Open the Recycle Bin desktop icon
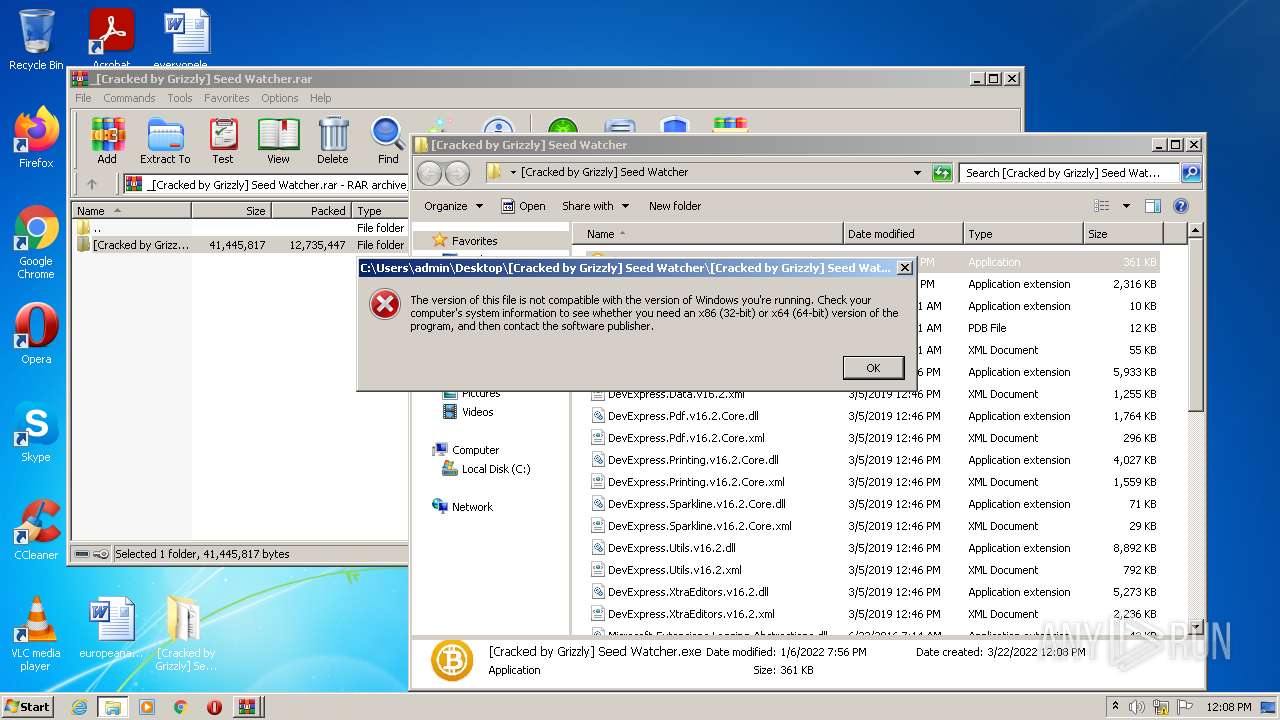 pos(36,40)
